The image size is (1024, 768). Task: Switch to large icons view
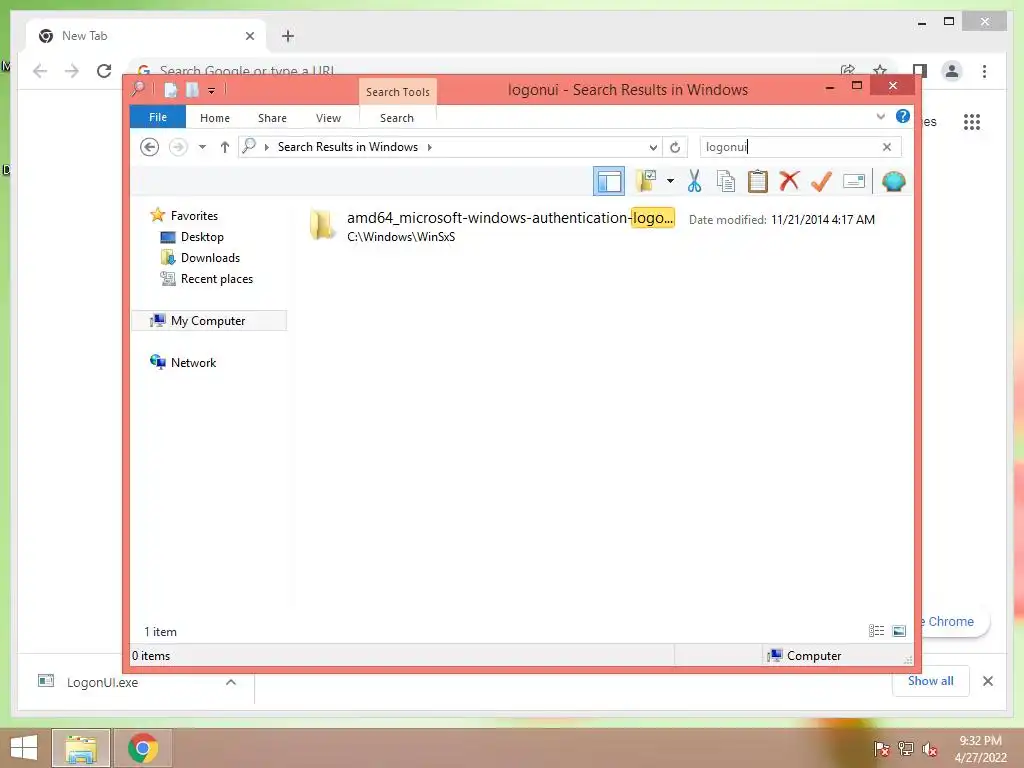pyautogui.click(x=899, y=631)
